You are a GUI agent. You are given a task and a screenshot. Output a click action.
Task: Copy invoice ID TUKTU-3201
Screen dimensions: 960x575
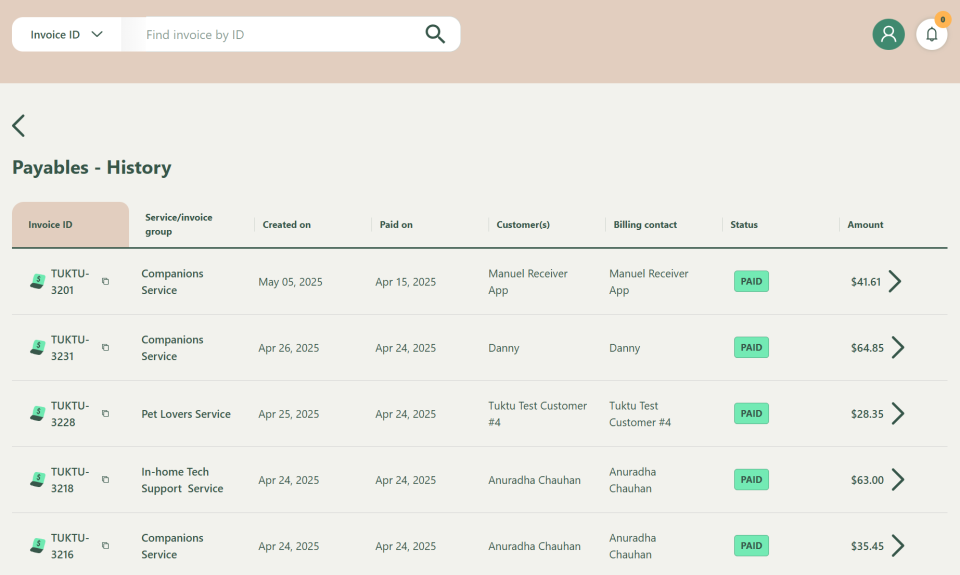click(x=105, y=282)
